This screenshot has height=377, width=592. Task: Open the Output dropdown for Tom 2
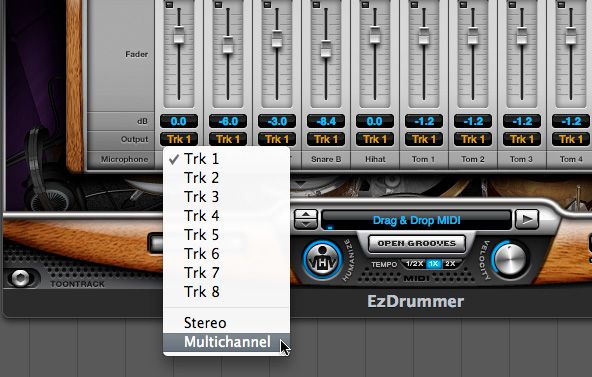click(x=473, y=139)
